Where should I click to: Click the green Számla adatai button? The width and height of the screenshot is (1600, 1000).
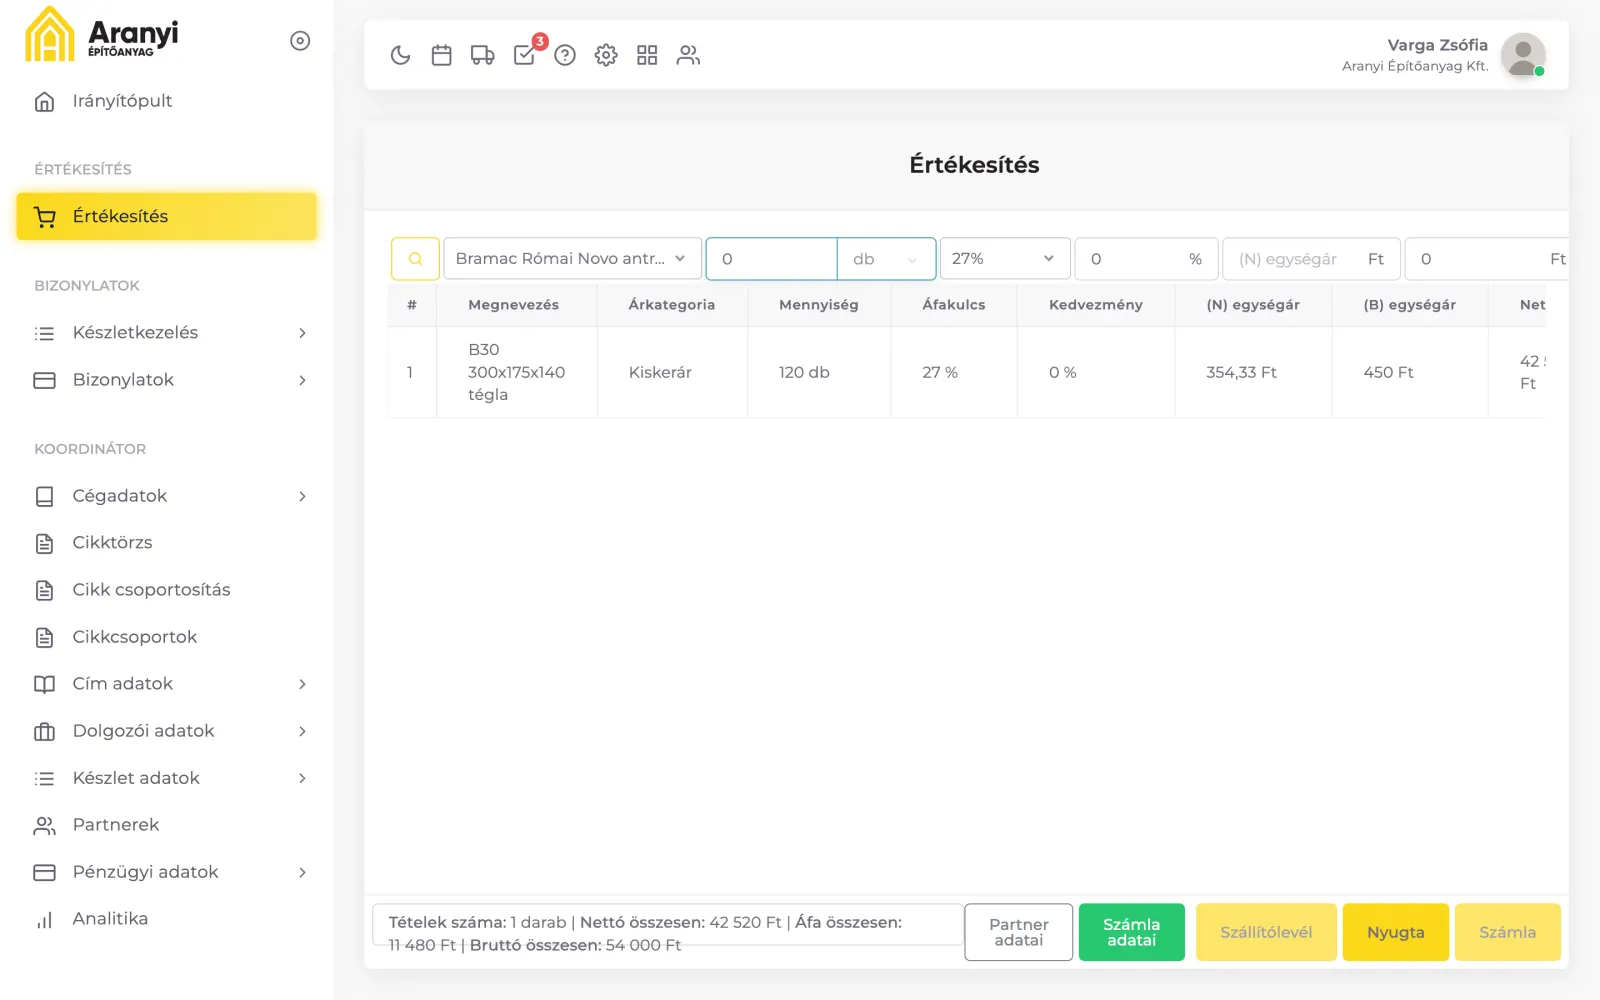click(1132, 932)
